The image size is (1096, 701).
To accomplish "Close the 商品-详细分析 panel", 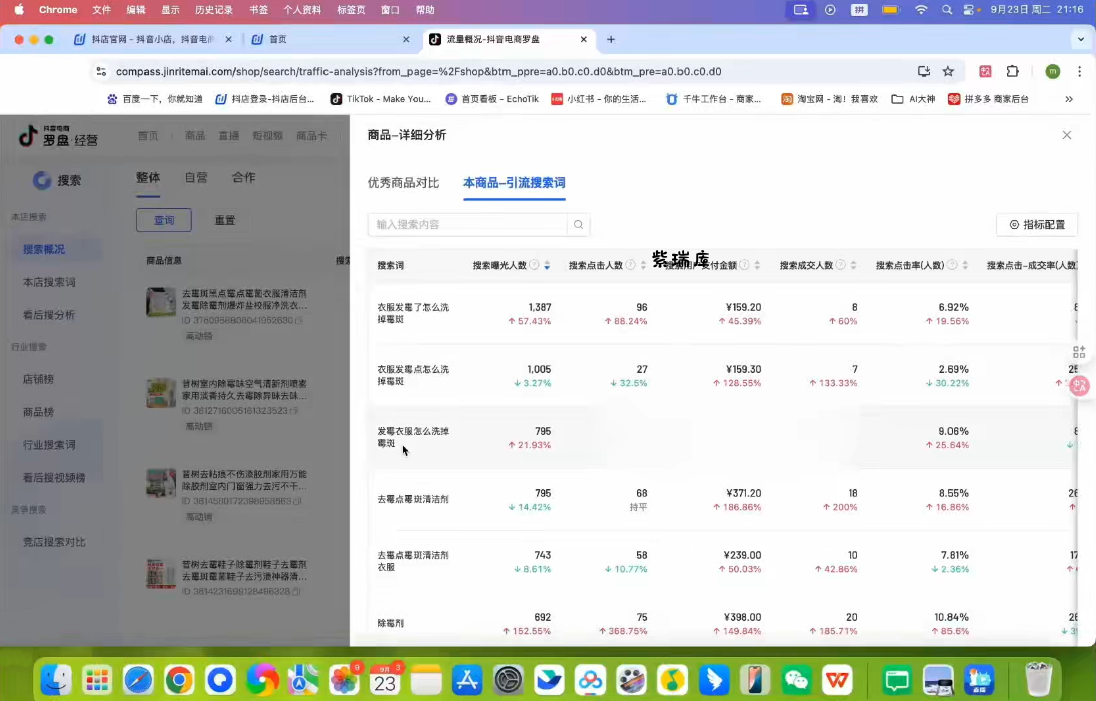I will click(1066, 135).
